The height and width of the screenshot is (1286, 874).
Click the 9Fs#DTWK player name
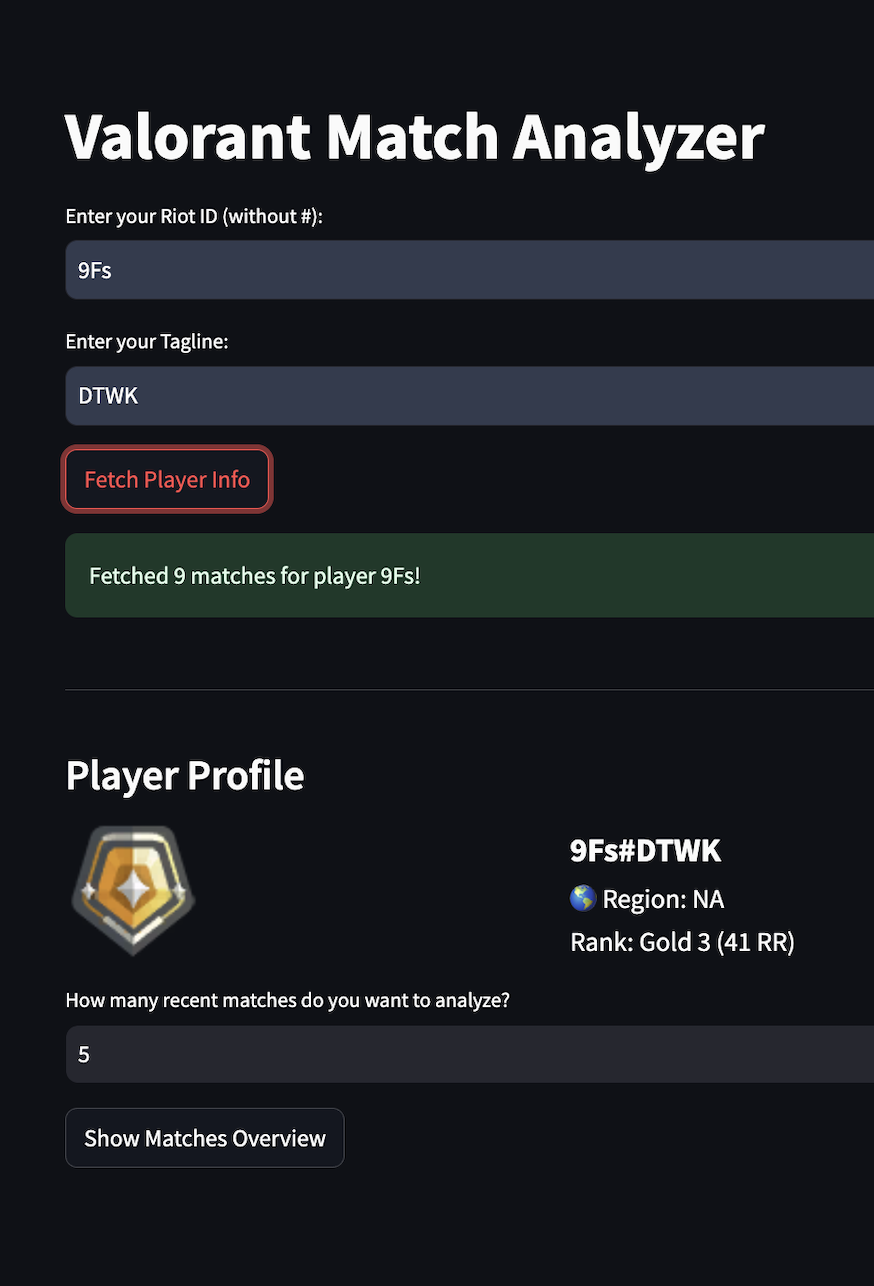pyautogui.click(x=645, y=851)
